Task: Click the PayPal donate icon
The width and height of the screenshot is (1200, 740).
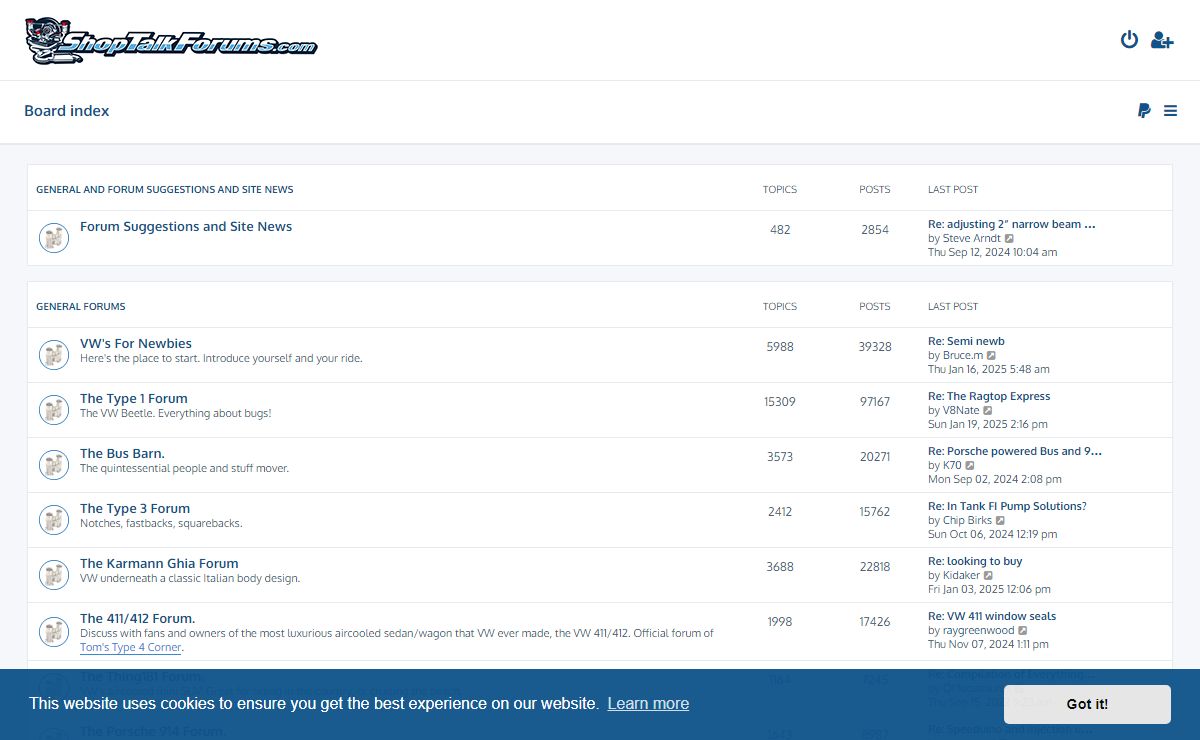Action: tap(1144, 111)
